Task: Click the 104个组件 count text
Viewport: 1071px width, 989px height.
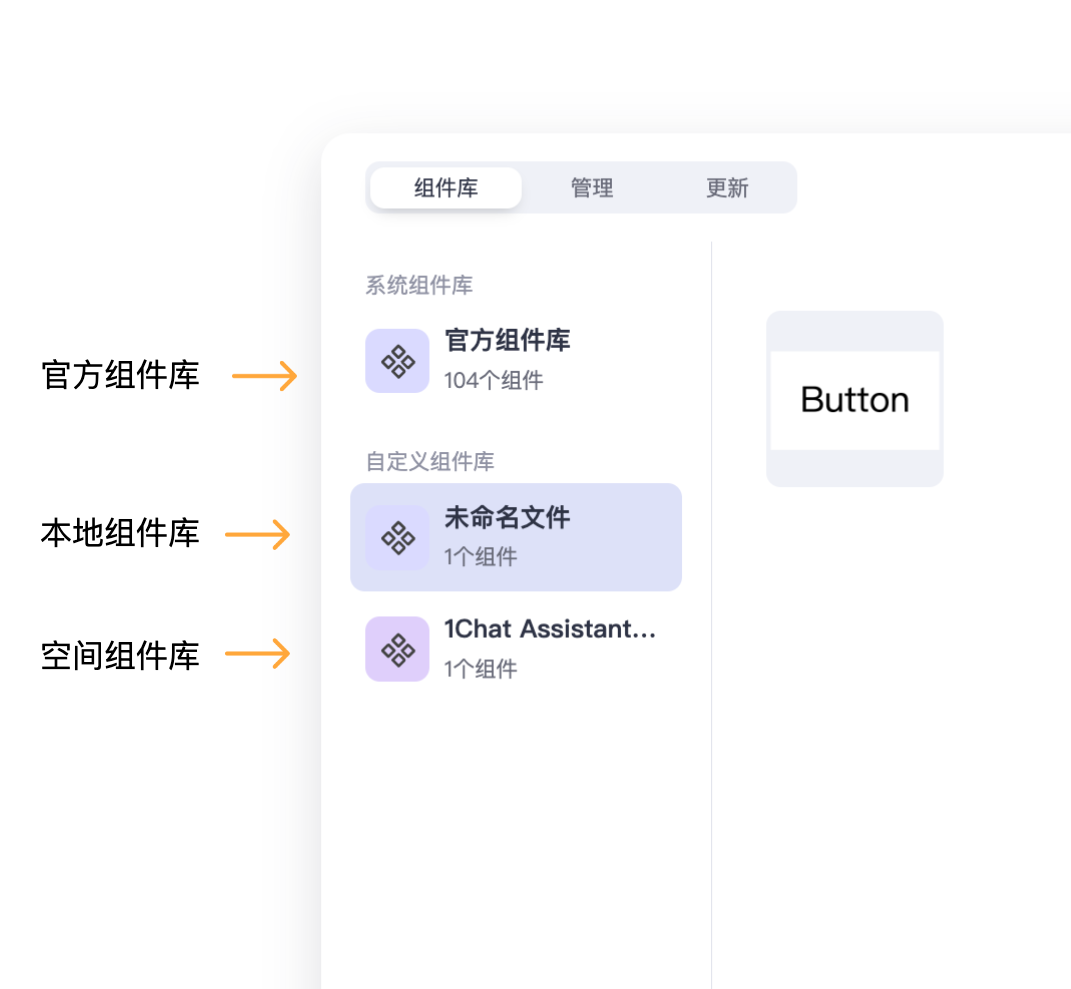Action: tap(494, 381)
